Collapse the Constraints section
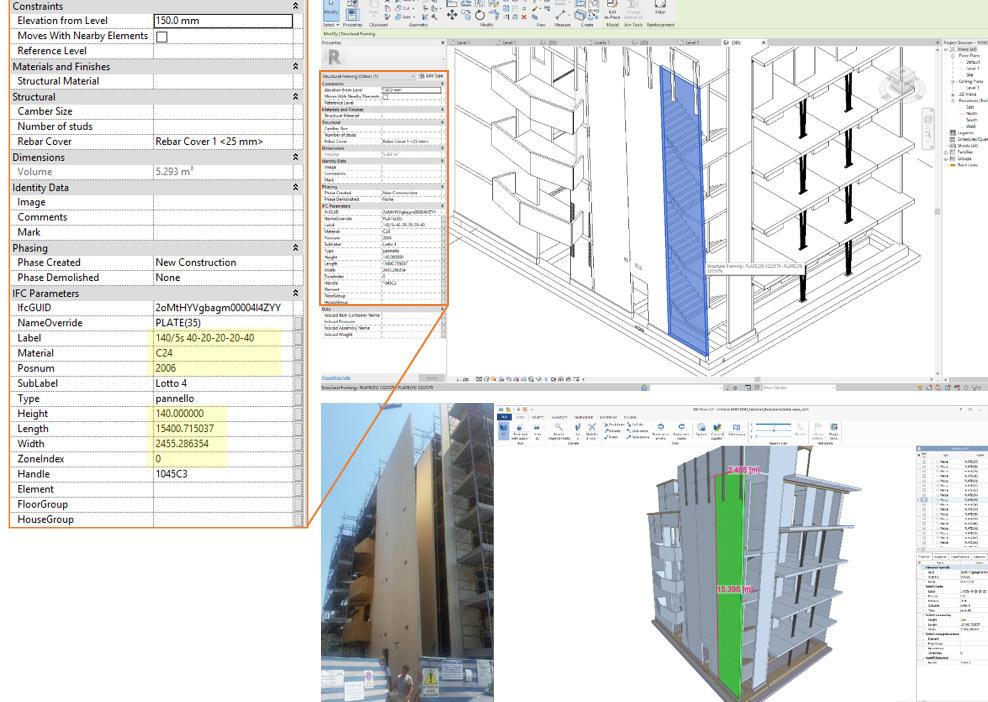The width and height of the screenshot is (988, 702). click(x=296, y=6)
